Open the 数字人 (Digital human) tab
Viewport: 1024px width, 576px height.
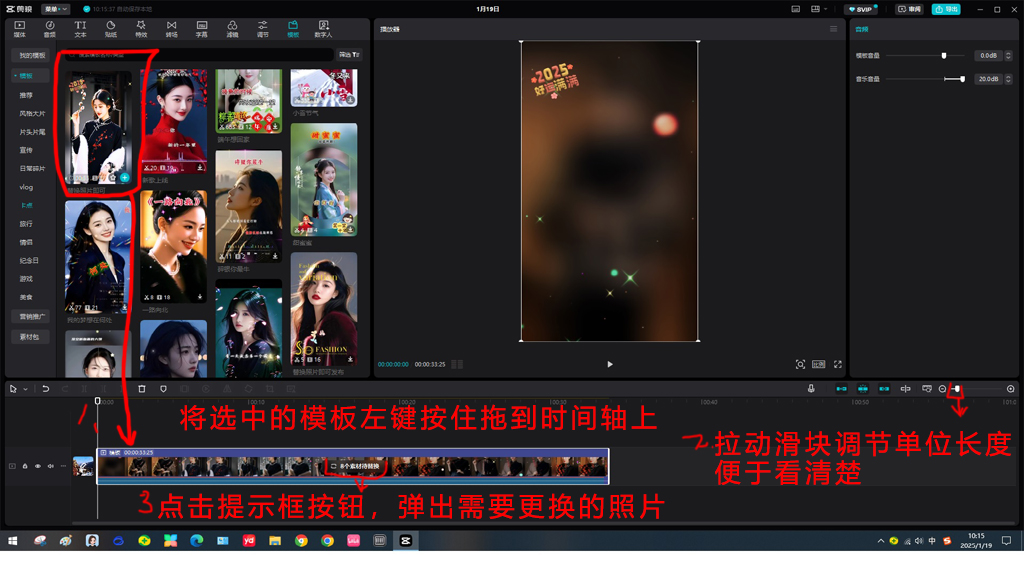(323, 29)
